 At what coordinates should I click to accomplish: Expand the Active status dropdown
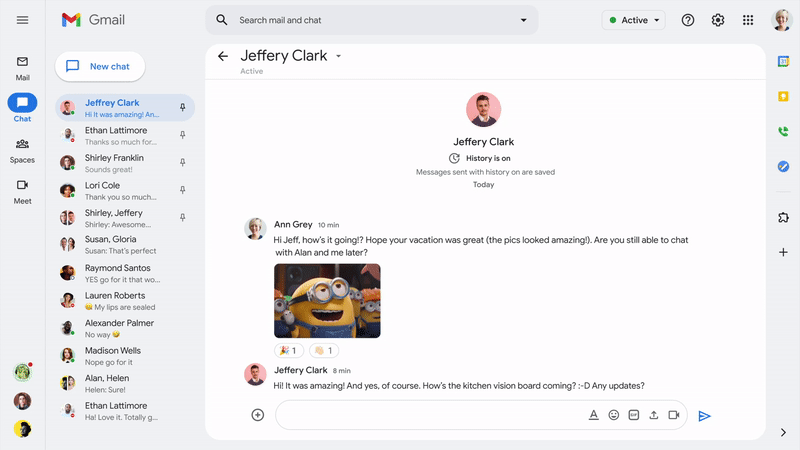tap(635, 20)
